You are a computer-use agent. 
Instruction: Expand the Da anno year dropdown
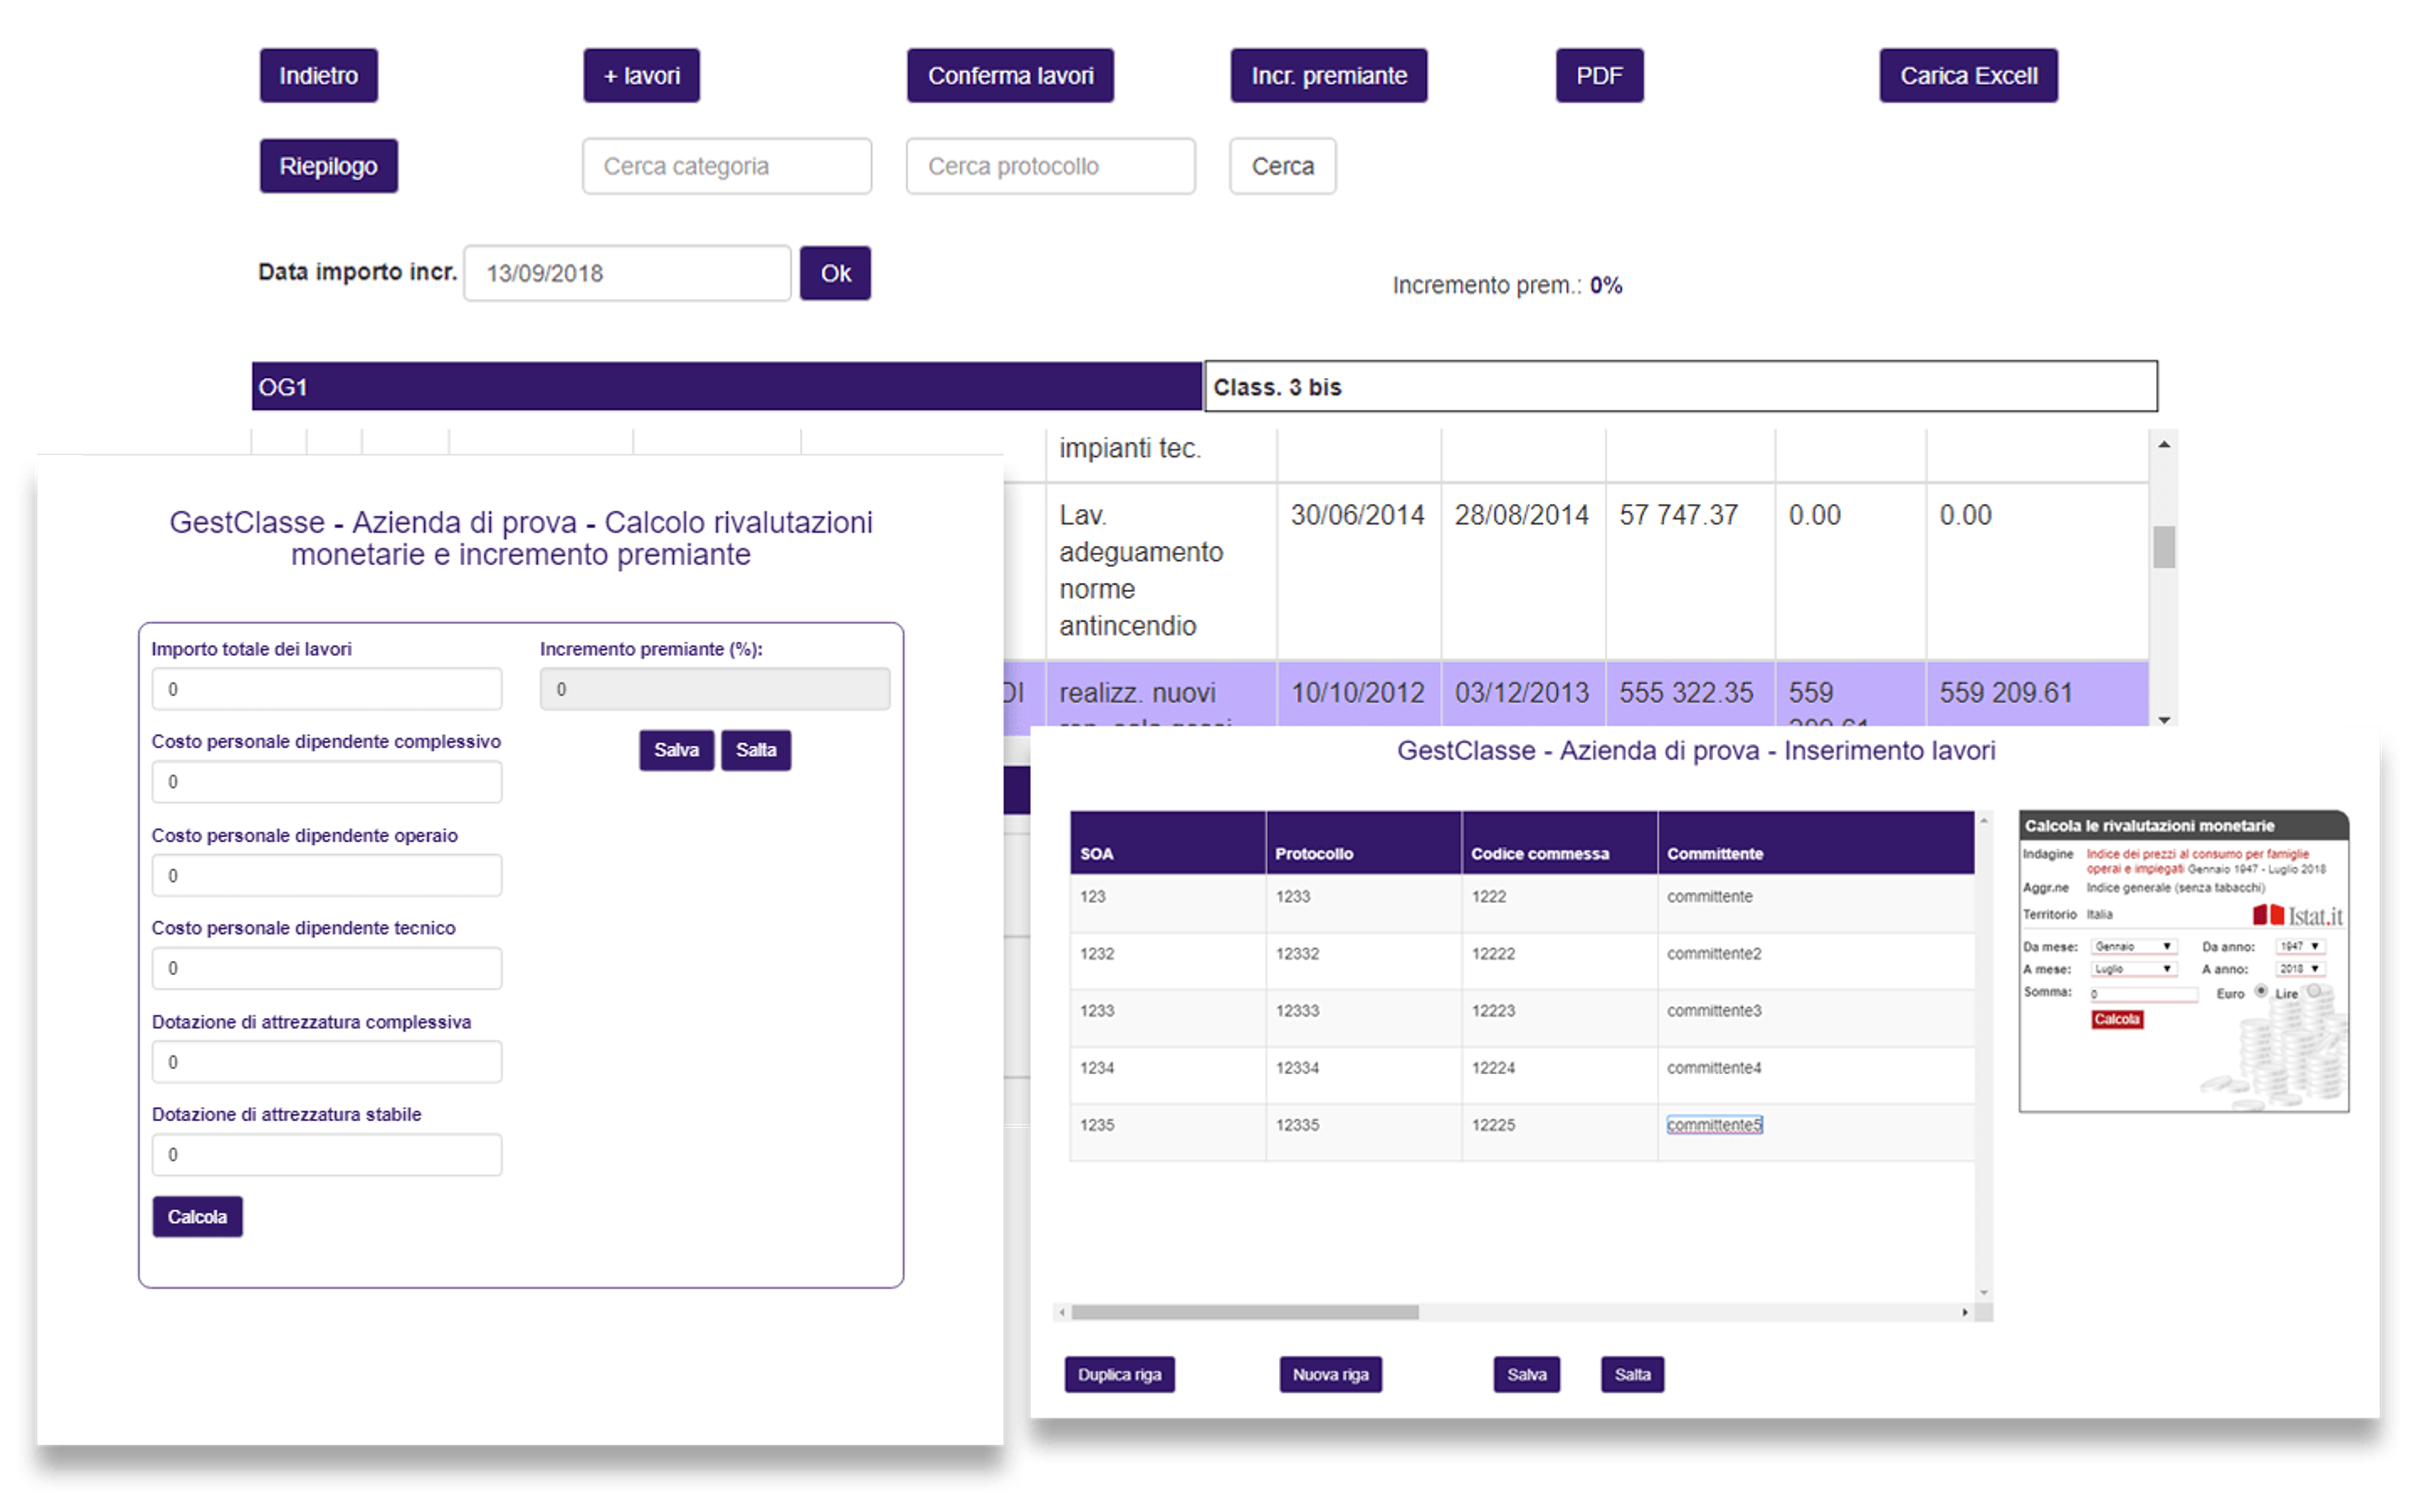2300,946
